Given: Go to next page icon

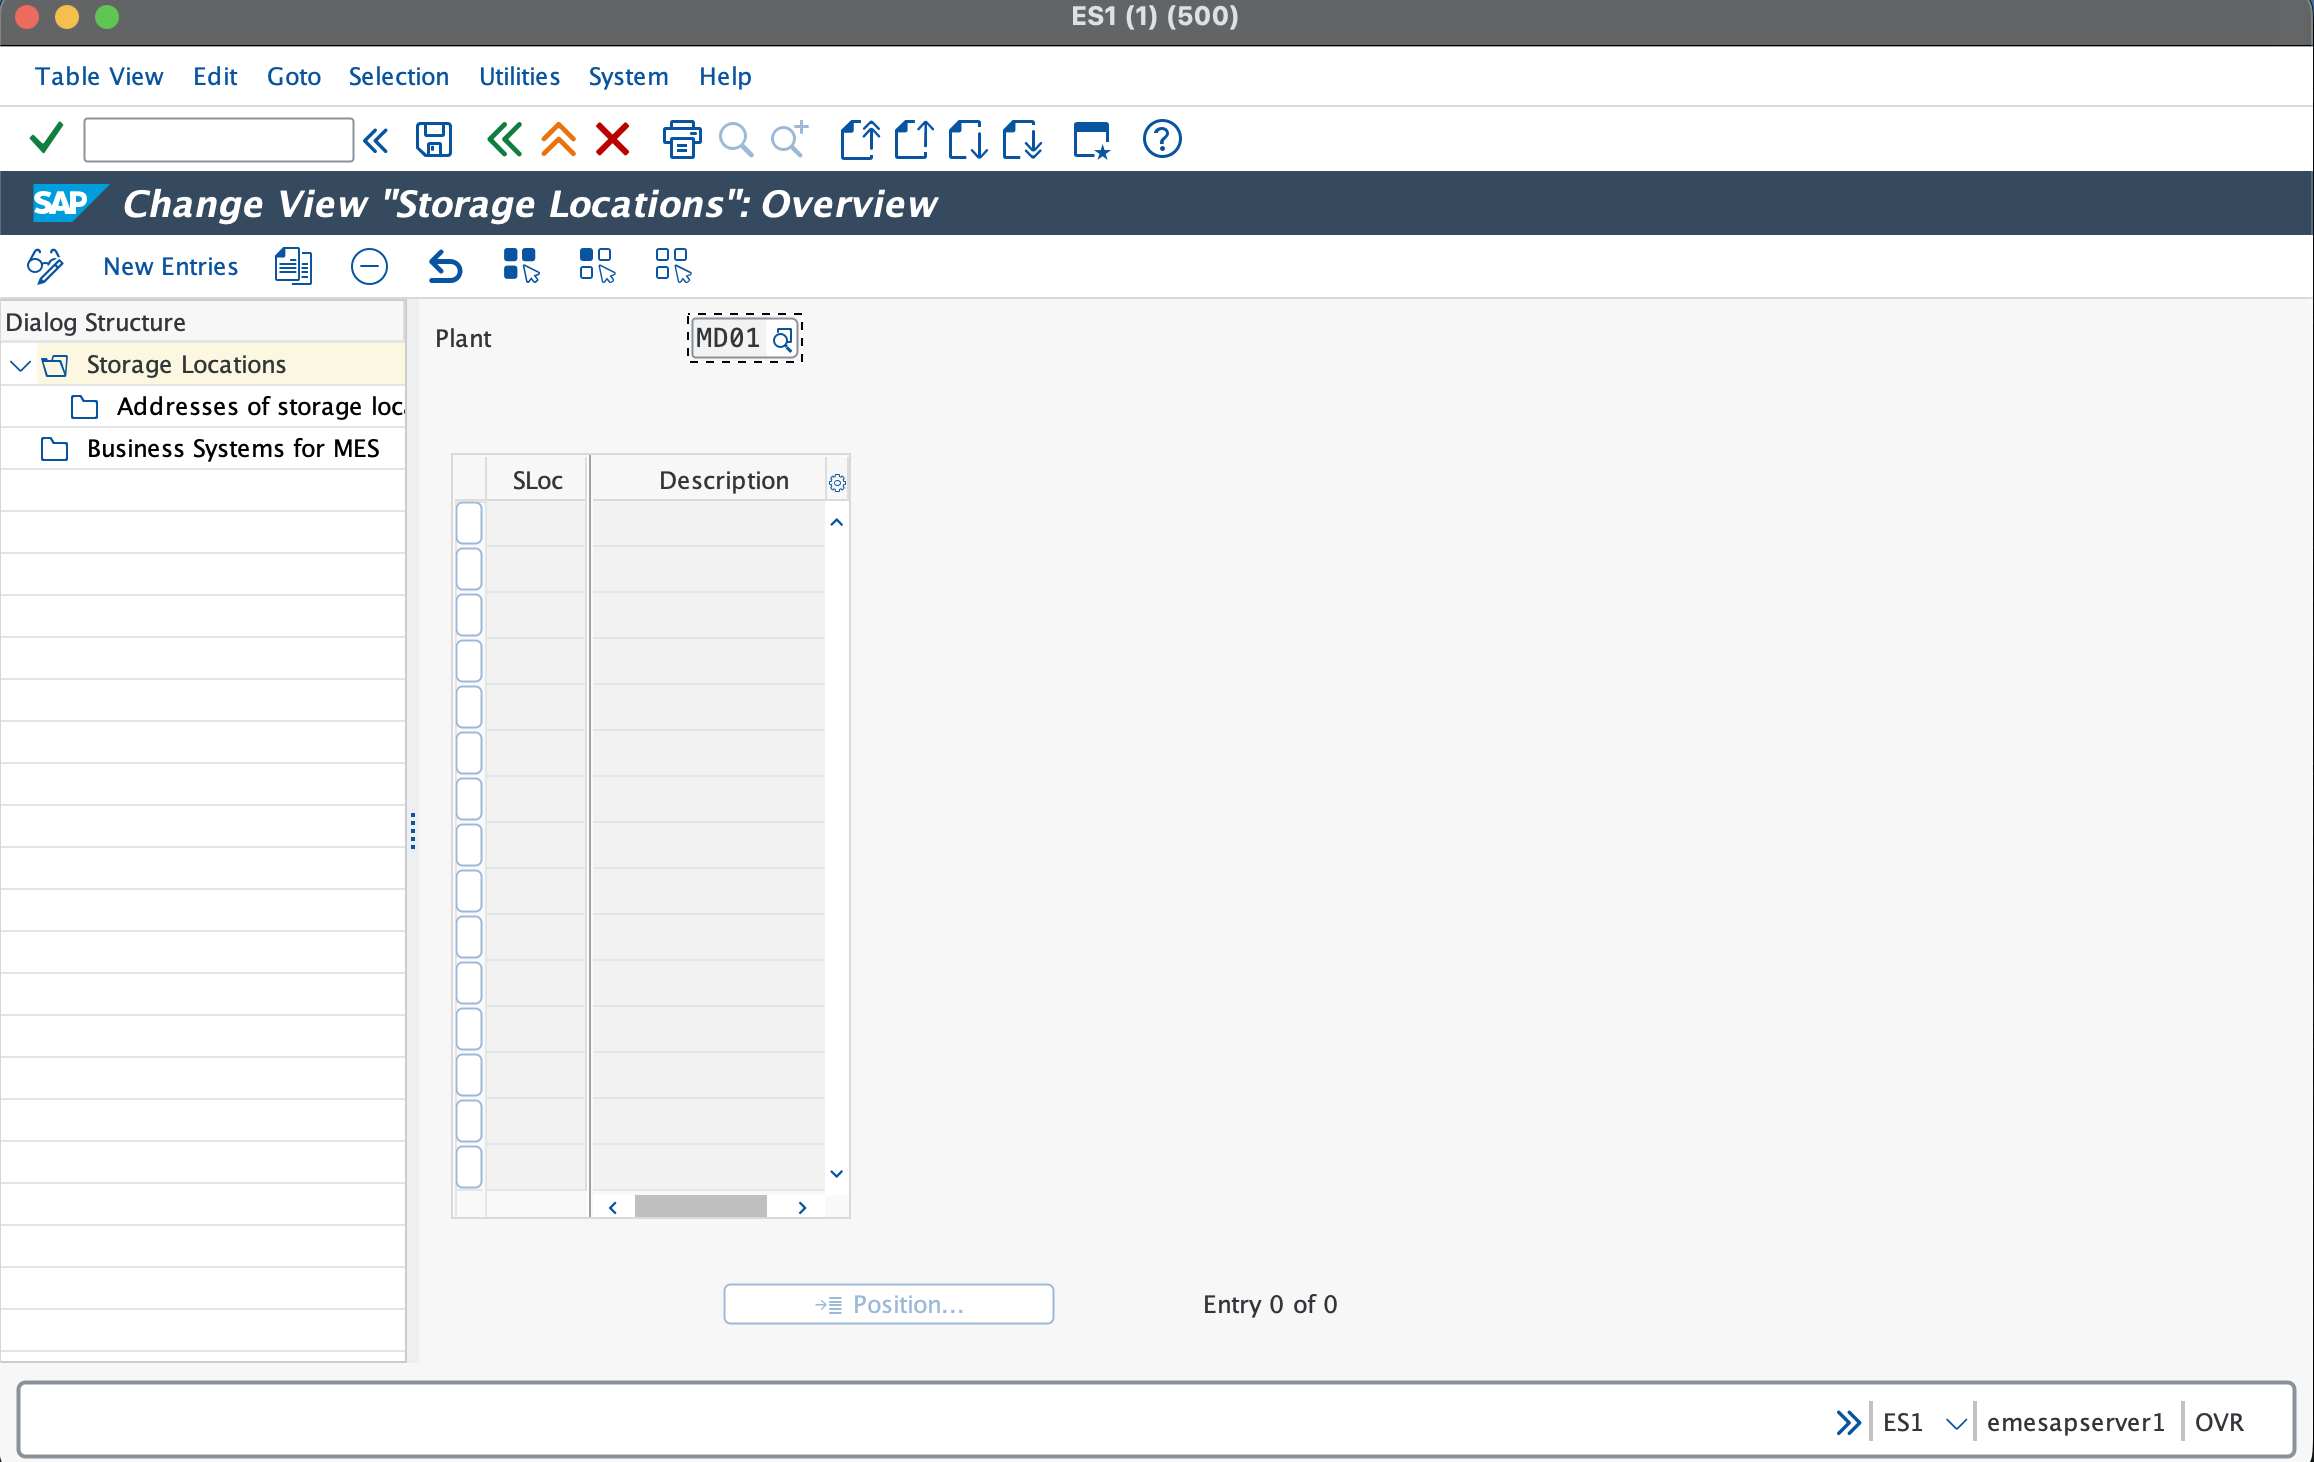Looking at the screenshot, I should pyautogui.click(x=967, y=139).
